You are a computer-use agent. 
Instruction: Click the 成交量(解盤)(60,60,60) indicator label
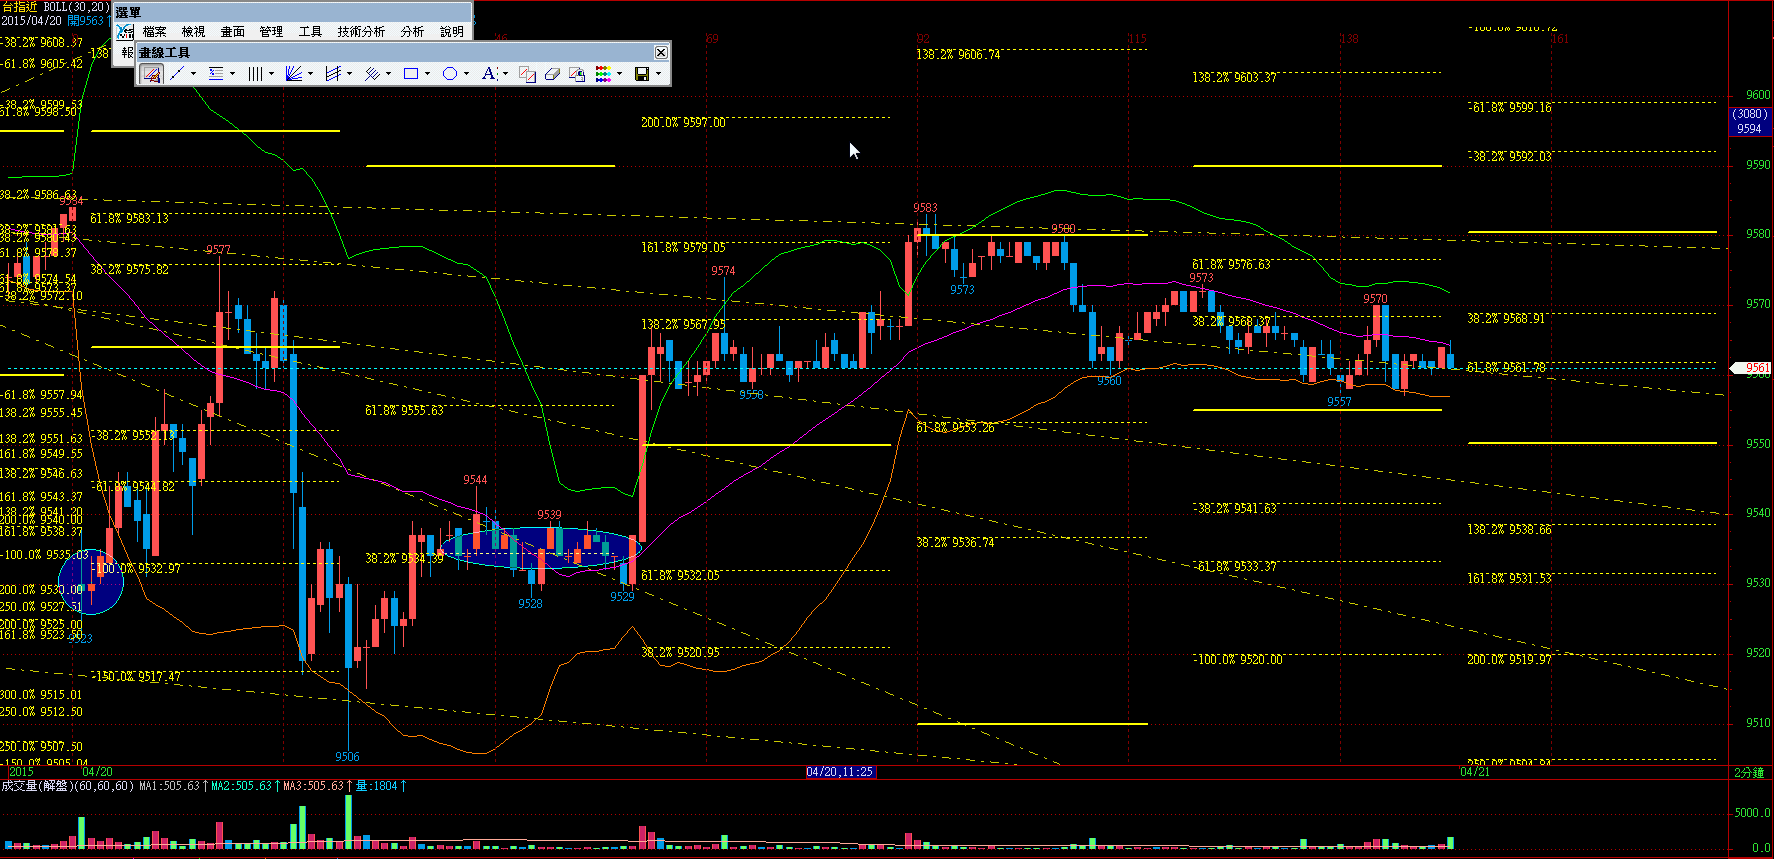coord(67,786)
